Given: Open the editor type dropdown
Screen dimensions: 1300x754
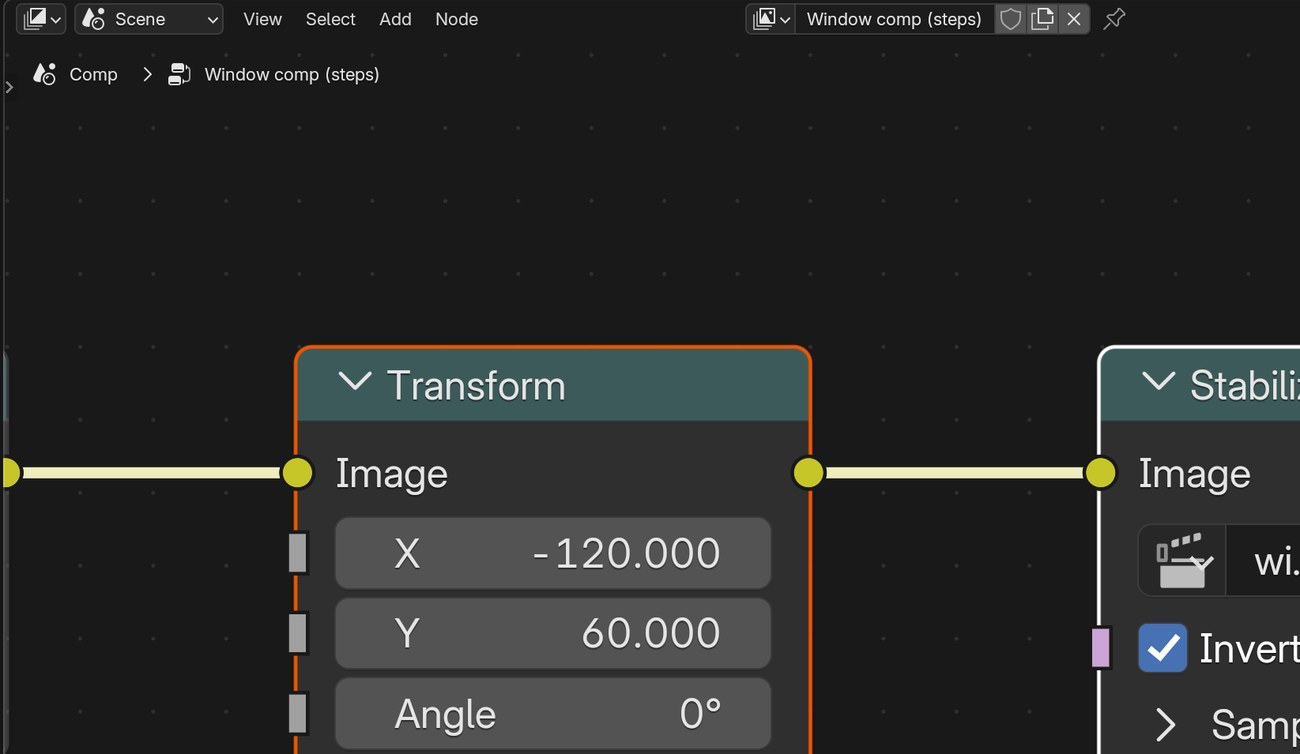Looking at the screenshot, I should tap(41, 19).
